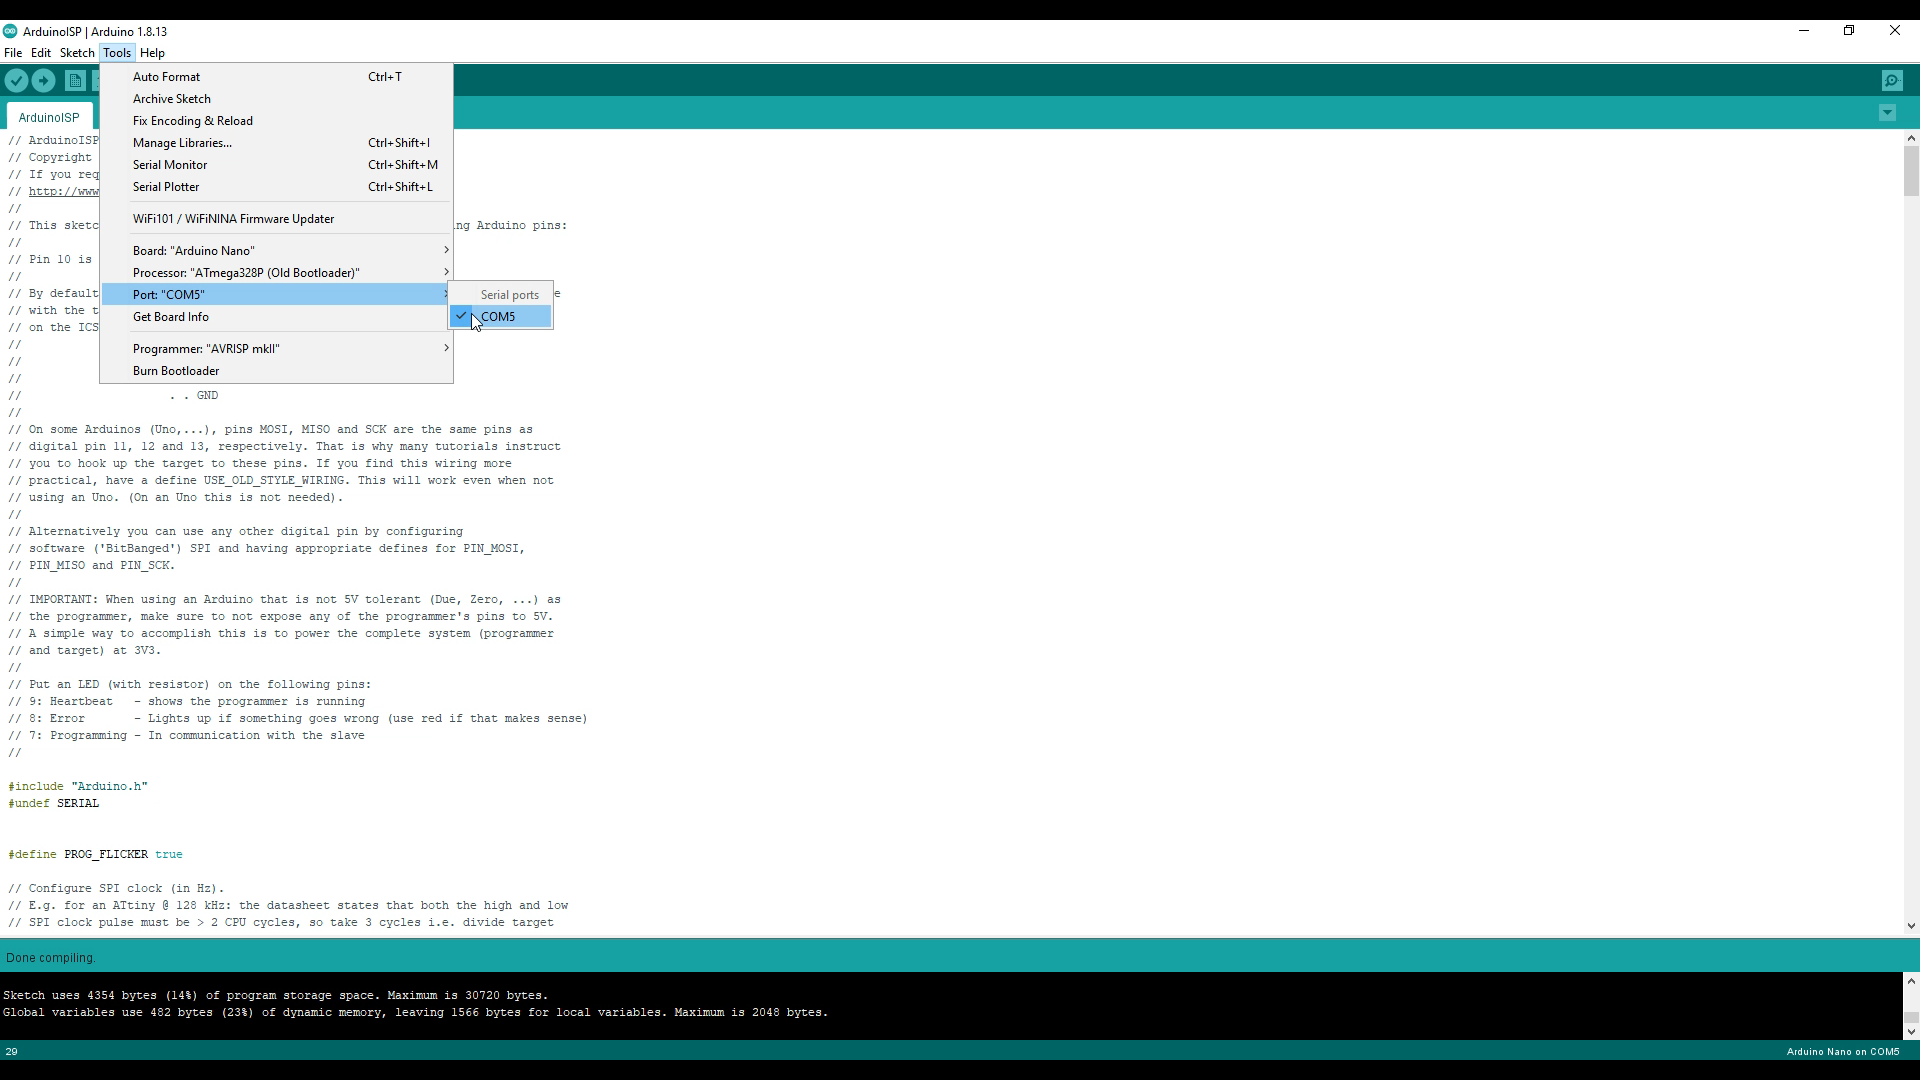Click the Upload arrow toolbar icon
This screenshot has width=1920, height=1080.
point(44,81)
